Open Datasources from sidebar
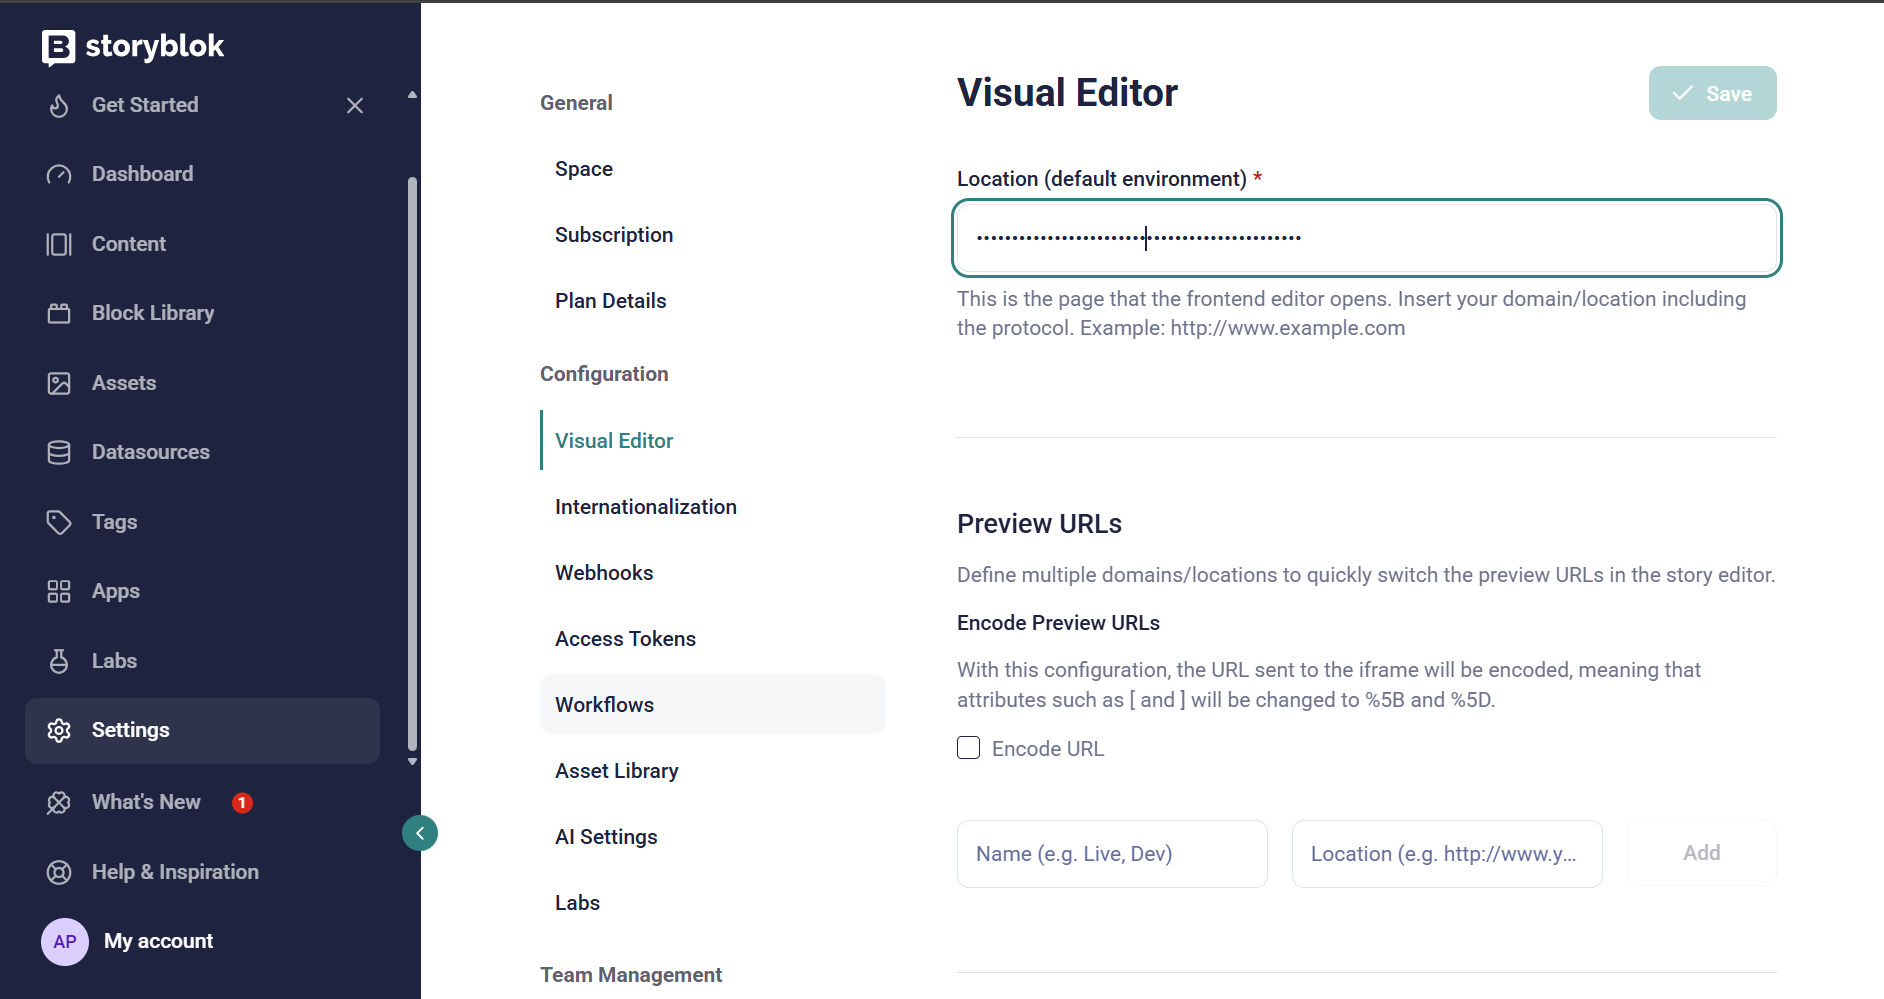 pos(151,452)
